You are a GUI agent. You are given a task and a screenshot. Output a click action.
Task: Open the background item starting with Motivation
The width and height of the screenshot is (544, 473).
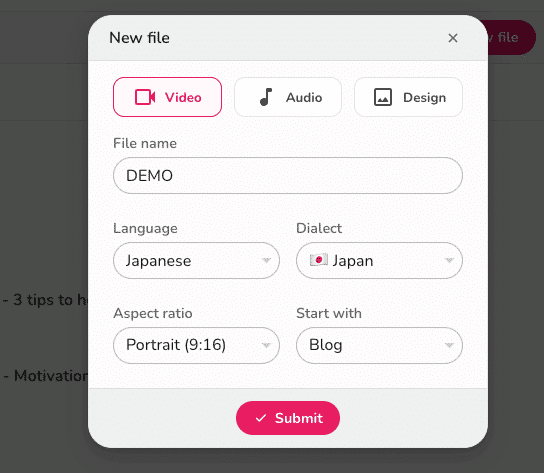pyautogui.click(x=46, y=376)
